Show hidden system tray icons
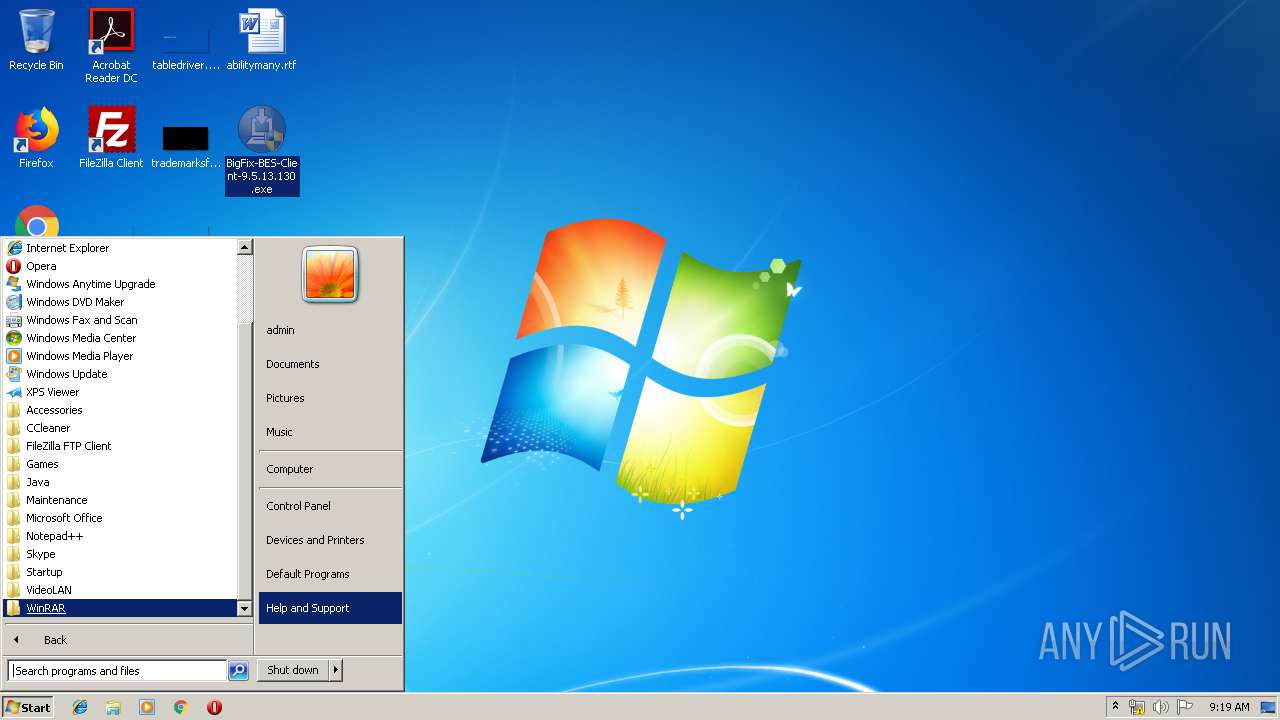 [x=1115, y=707]
